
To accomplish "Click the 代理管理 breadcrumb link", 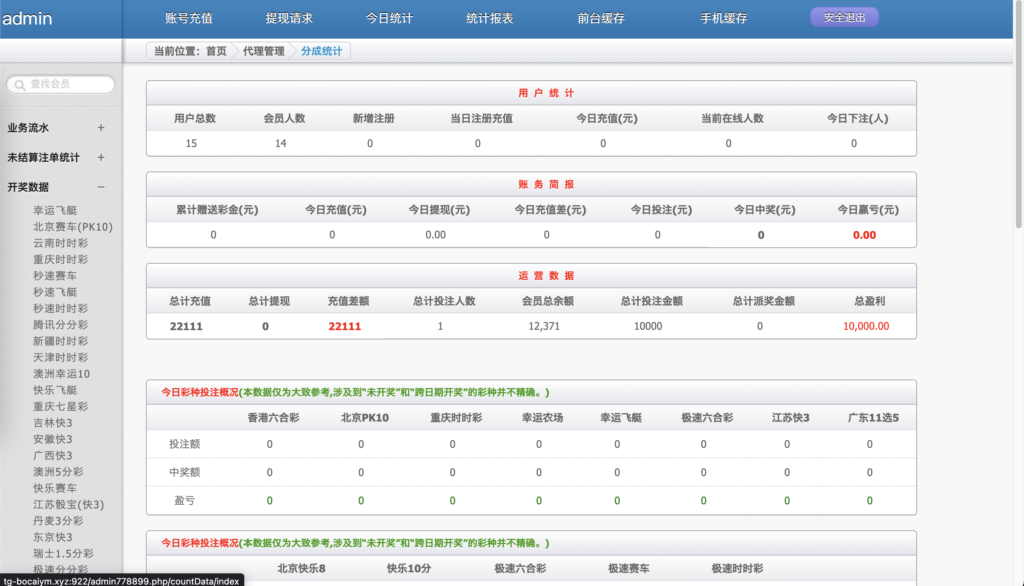I will (x=263, y=51).
